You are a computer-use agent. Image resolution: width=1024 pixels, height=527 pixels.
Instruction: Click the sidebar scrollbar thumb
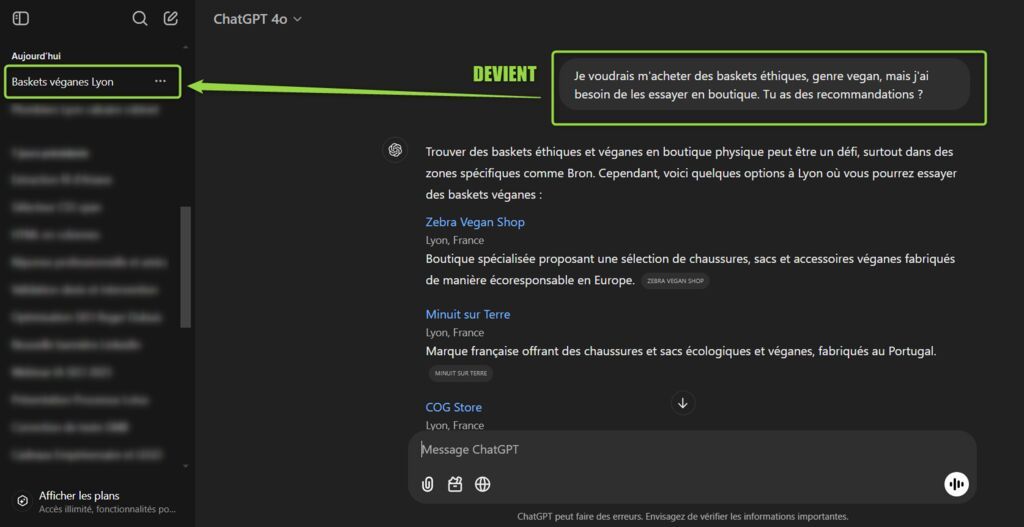[185, 267]
